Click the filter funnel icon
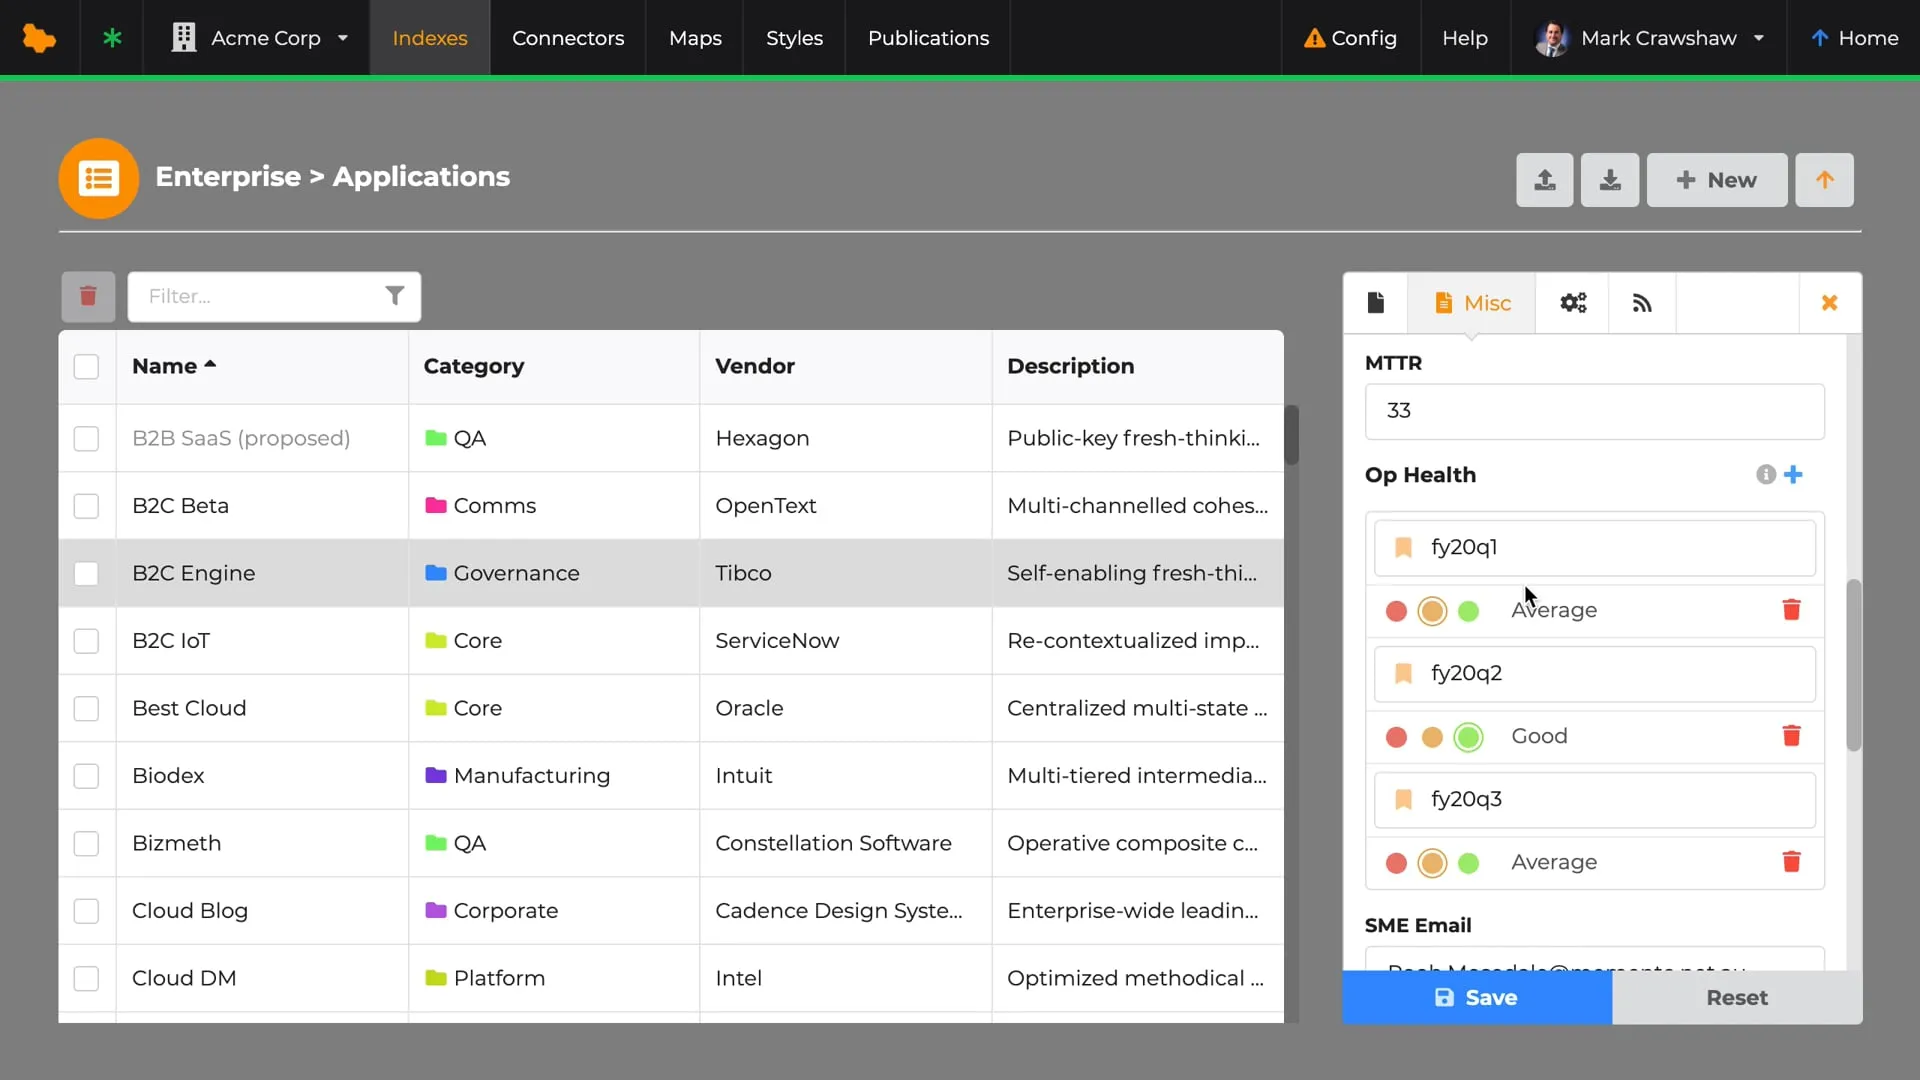This screenshot has height=1080, width=1920. pyautogui.click(x=395, y=296)
